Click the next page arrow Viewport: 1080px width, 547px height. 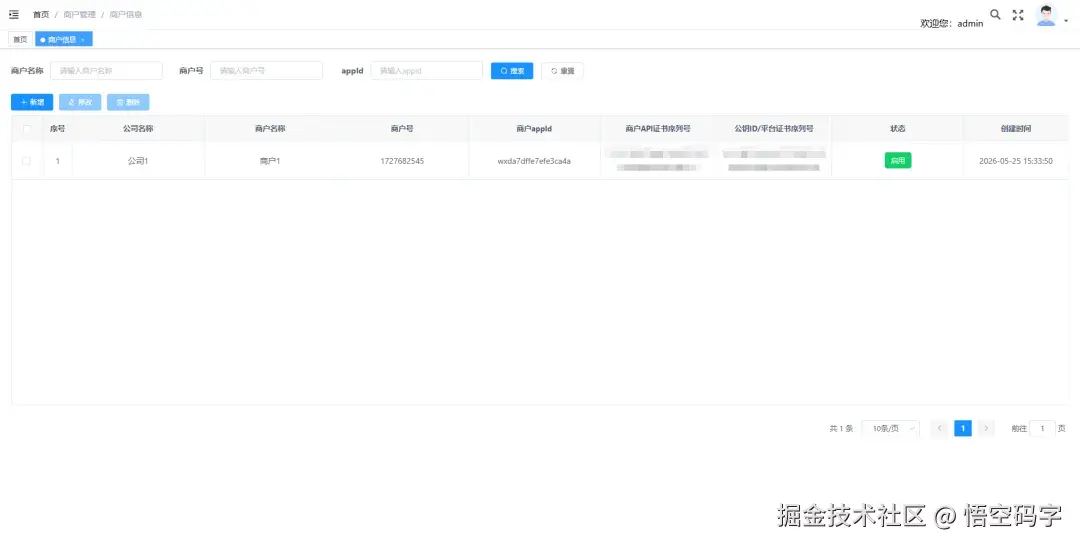pyautogui.click(x=986, y=429)
